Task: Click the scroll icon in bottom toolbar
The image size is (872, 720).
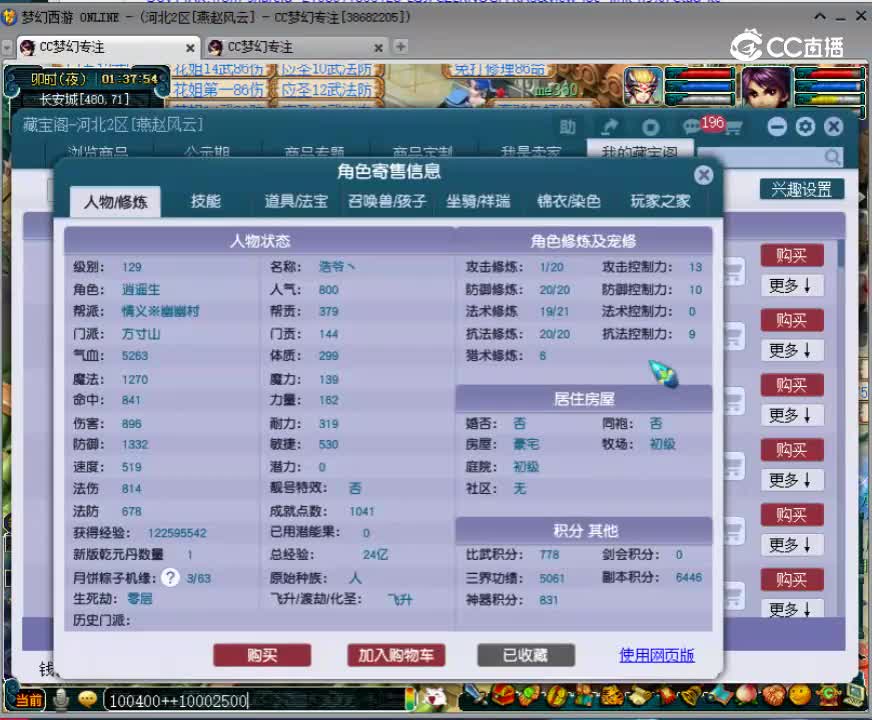Action: (x=640, y=696)
